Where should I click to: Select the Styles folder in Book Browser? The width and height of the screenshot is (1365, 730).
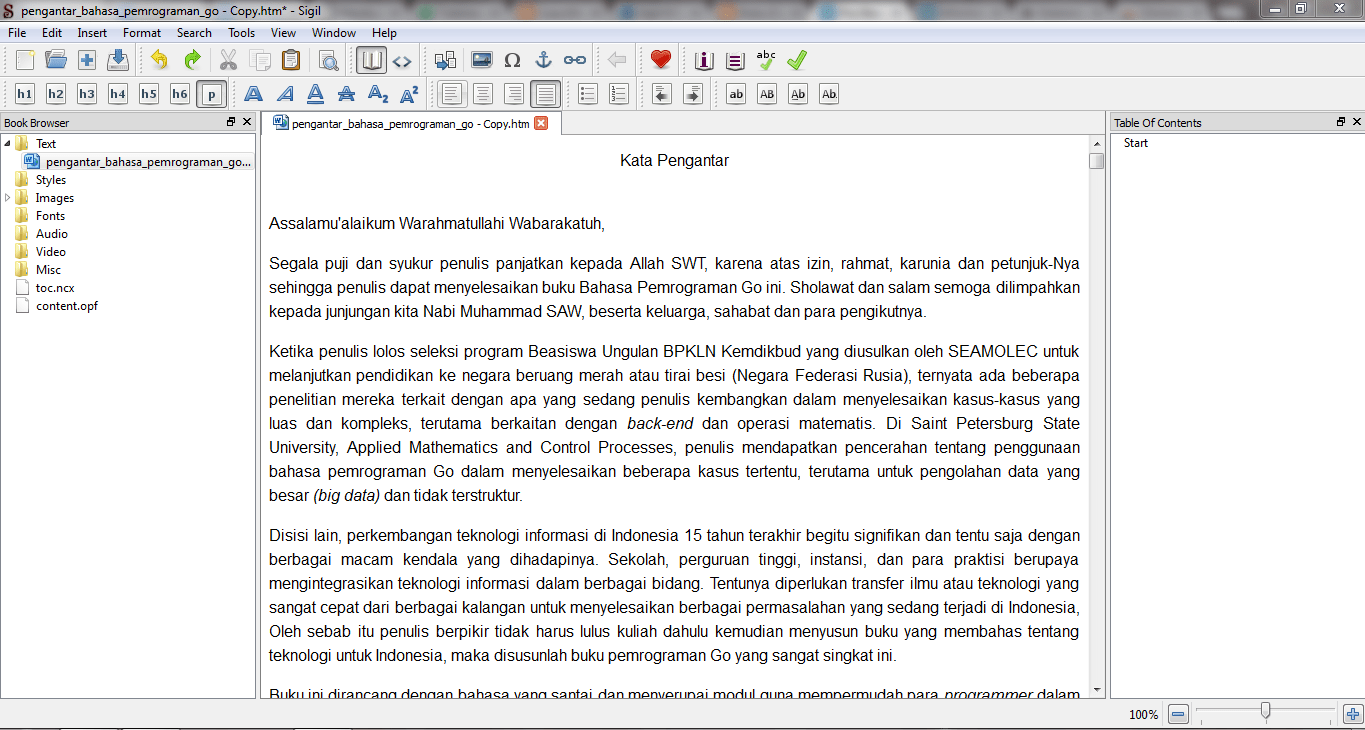(x=51, y=180)
